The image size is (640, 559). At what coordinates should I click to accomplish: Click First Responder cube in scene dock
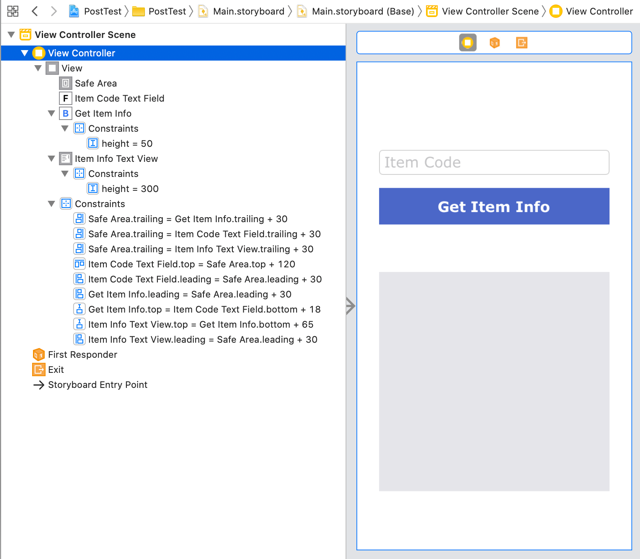[495, 42]
